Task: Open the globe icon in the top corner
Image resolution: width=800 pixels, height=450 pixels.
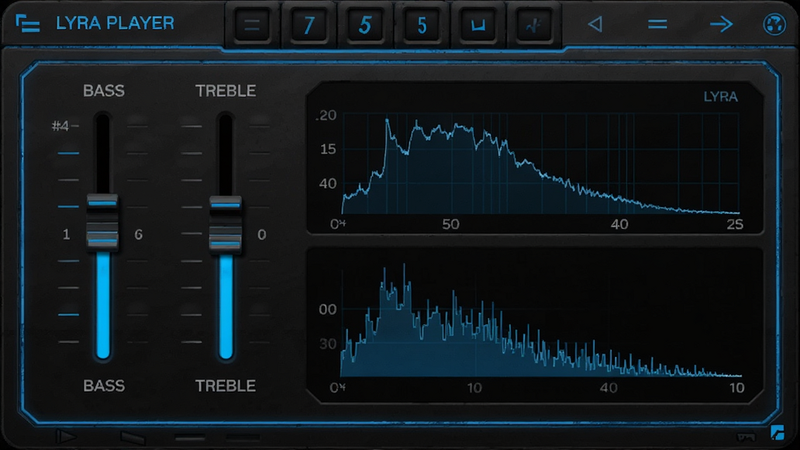Action: (774, 24)
